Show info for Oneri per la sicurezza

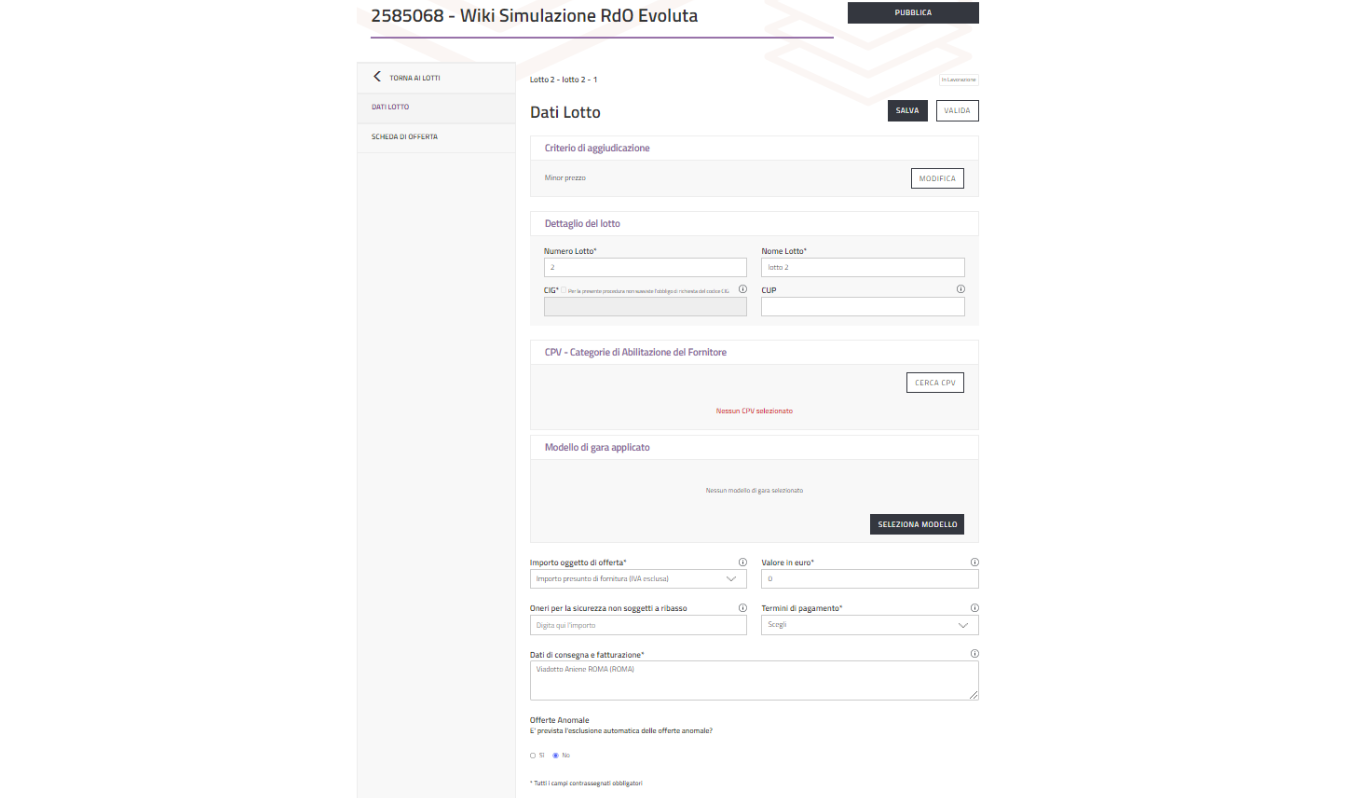point(742,608)
